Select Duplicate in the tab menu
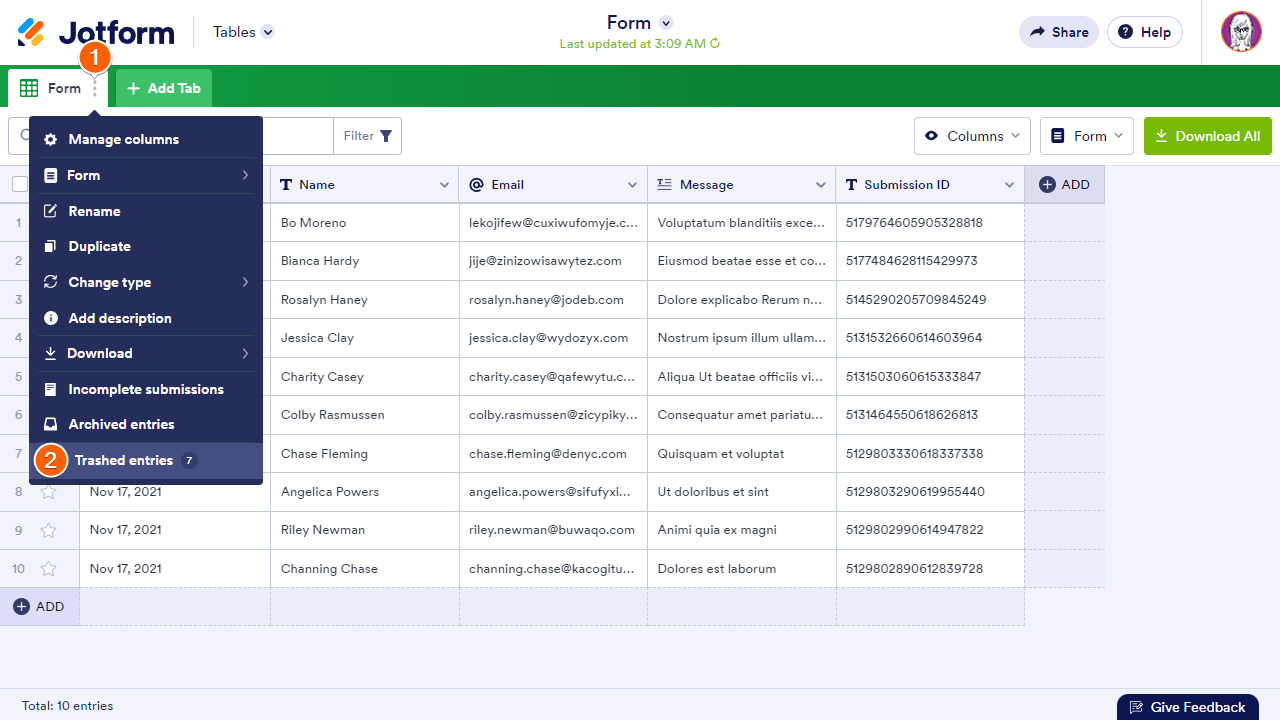The image size is (1280, 720). point(100,246)
